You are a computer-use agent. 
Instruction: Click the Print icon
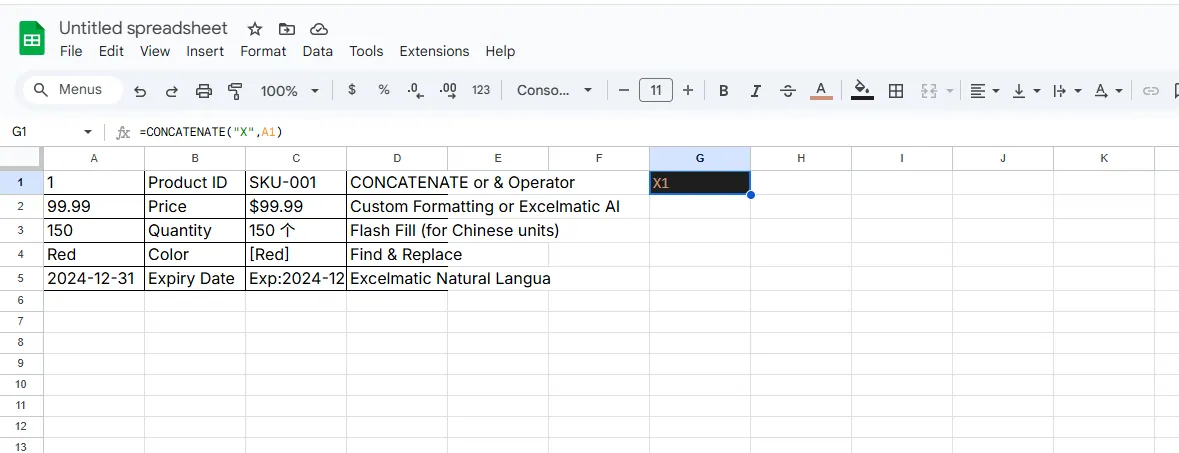204,91
